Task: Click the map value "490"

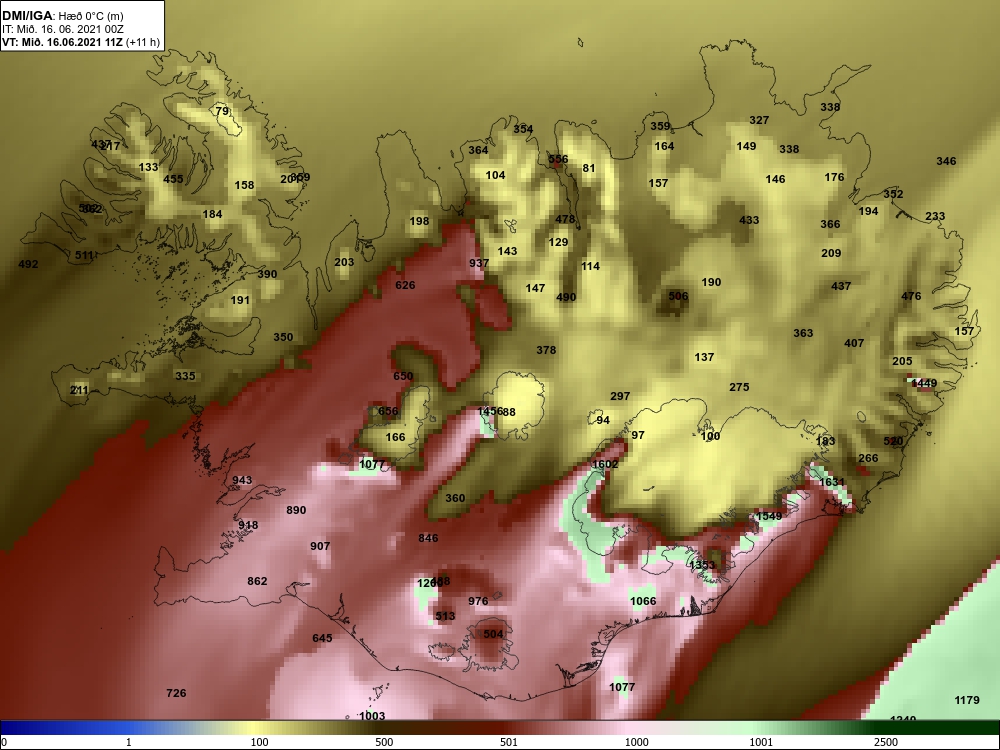Action: pyautogui.click(x=566, y=297)
